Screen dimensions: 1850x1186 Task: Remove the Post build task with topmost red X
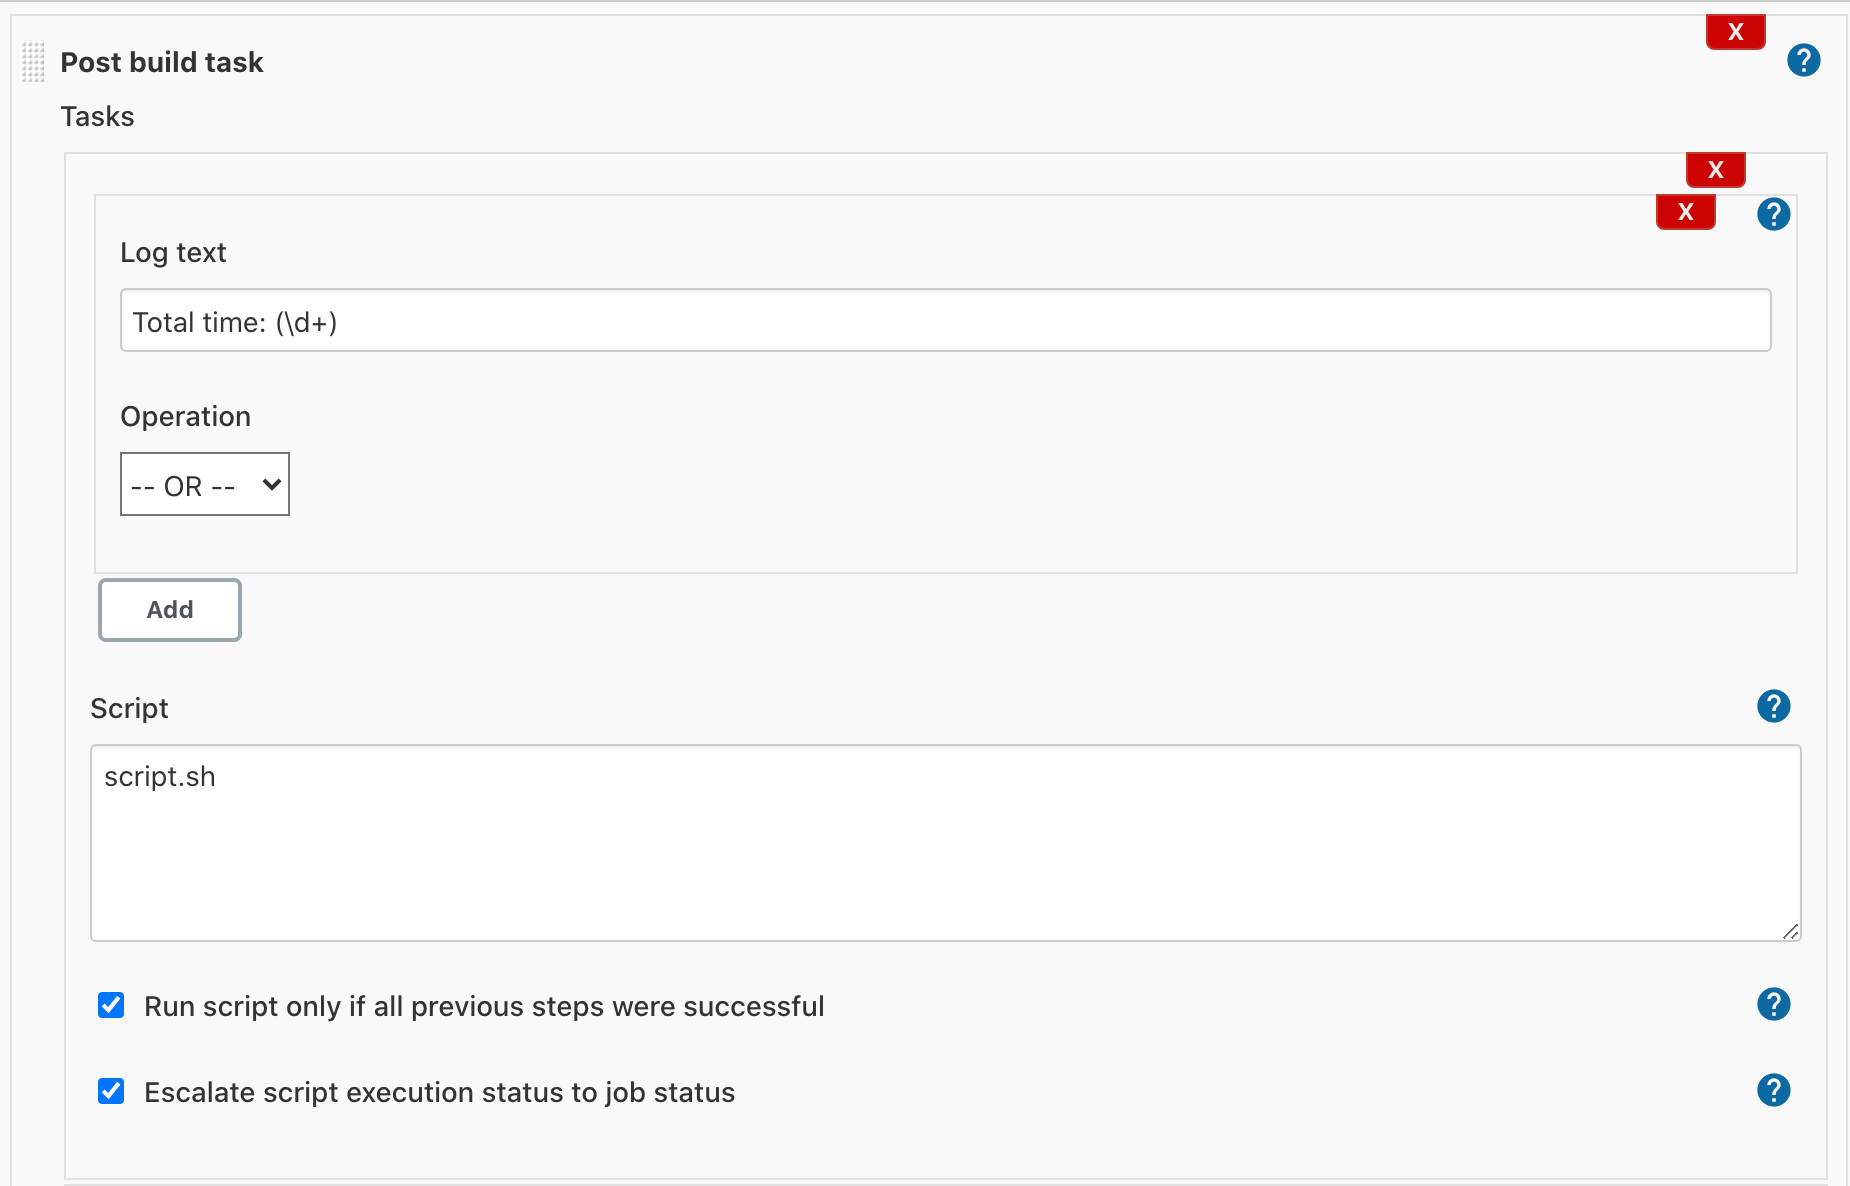pos(1735,31)
